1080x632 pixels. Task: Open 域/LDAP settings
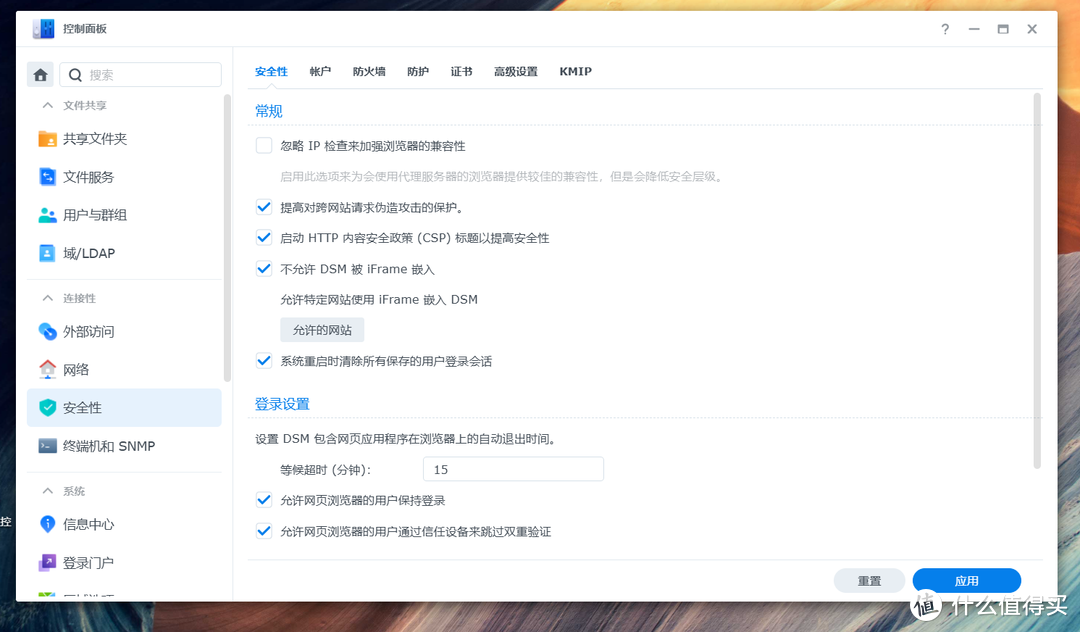(x=92, y=252)
